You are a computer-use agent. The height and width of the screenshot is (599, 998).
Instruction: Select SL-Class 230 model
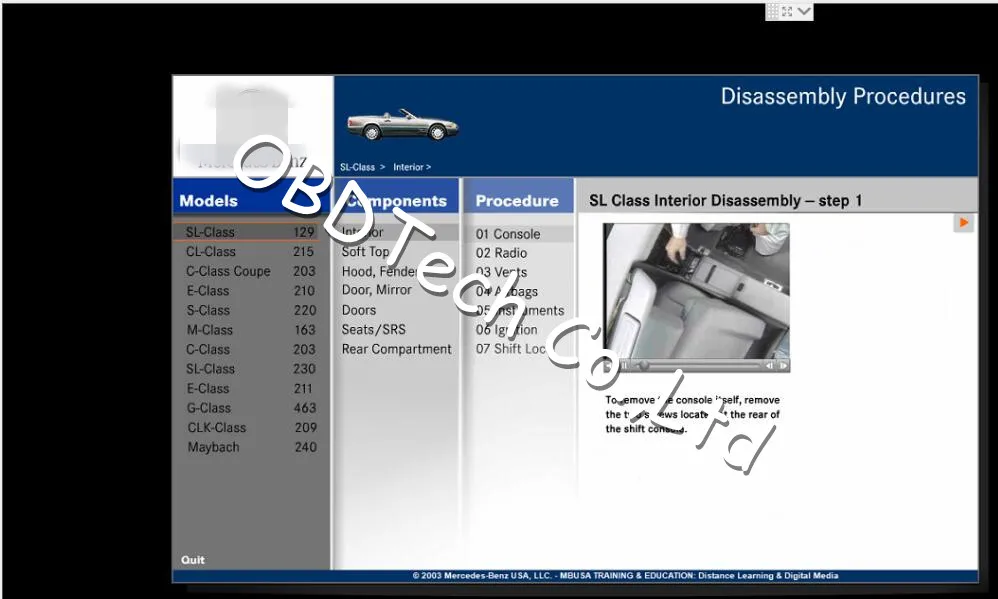click(251, 369)
